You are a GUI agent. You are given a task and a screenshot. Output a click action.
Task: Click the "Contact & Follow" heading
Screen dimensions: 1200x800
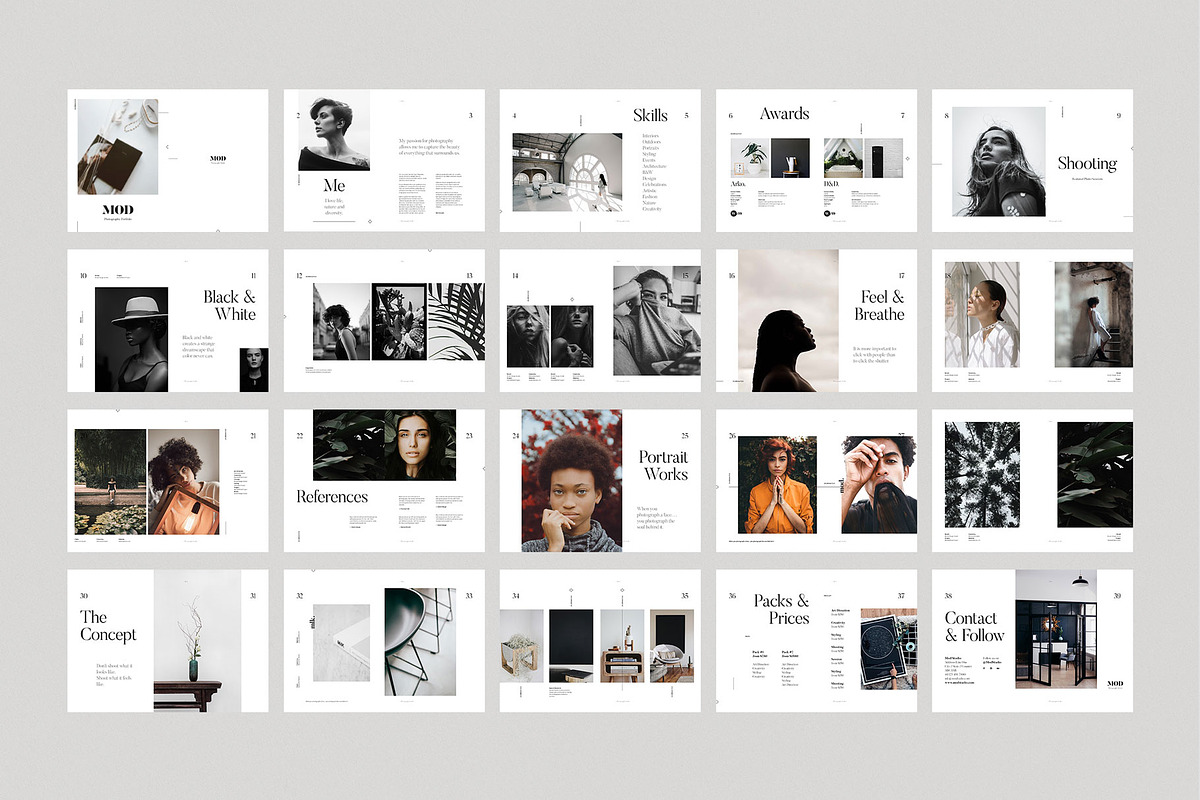974,627
